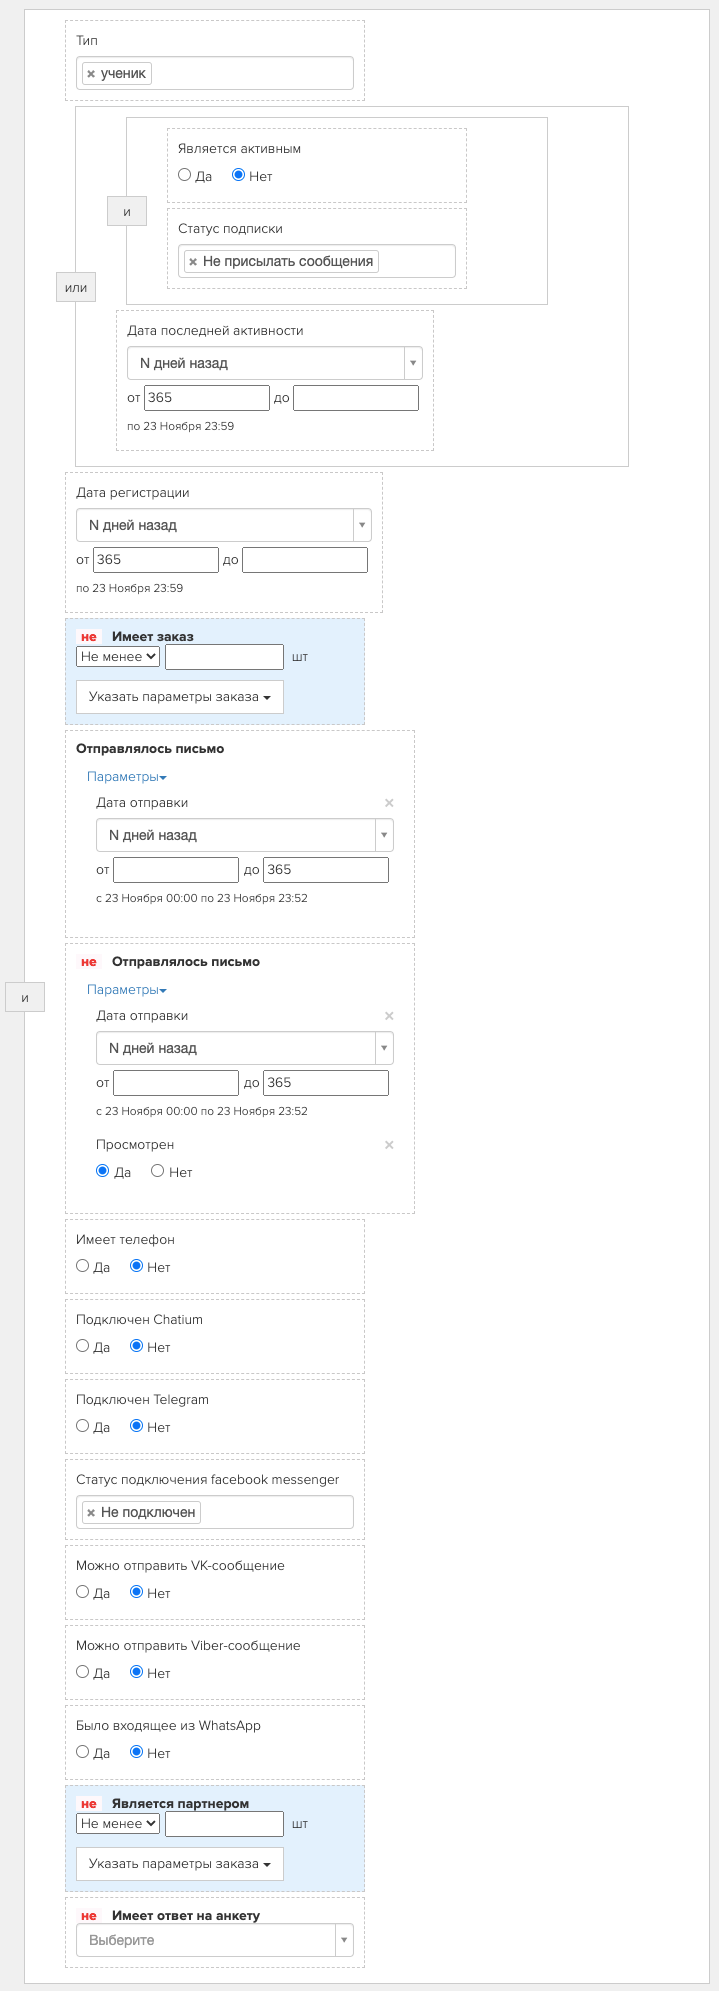
Task: Expand 'Указать параметры заказа' under Имеет заказ
Action: (180, 697)
